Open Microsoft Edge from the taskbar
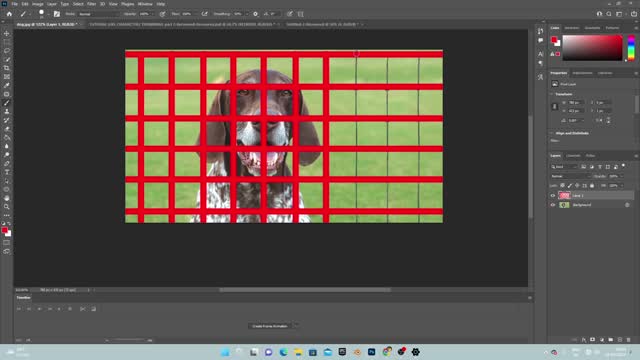Viewport: 640px width, 360px height. pyautogui.click(x=283, y=352)
